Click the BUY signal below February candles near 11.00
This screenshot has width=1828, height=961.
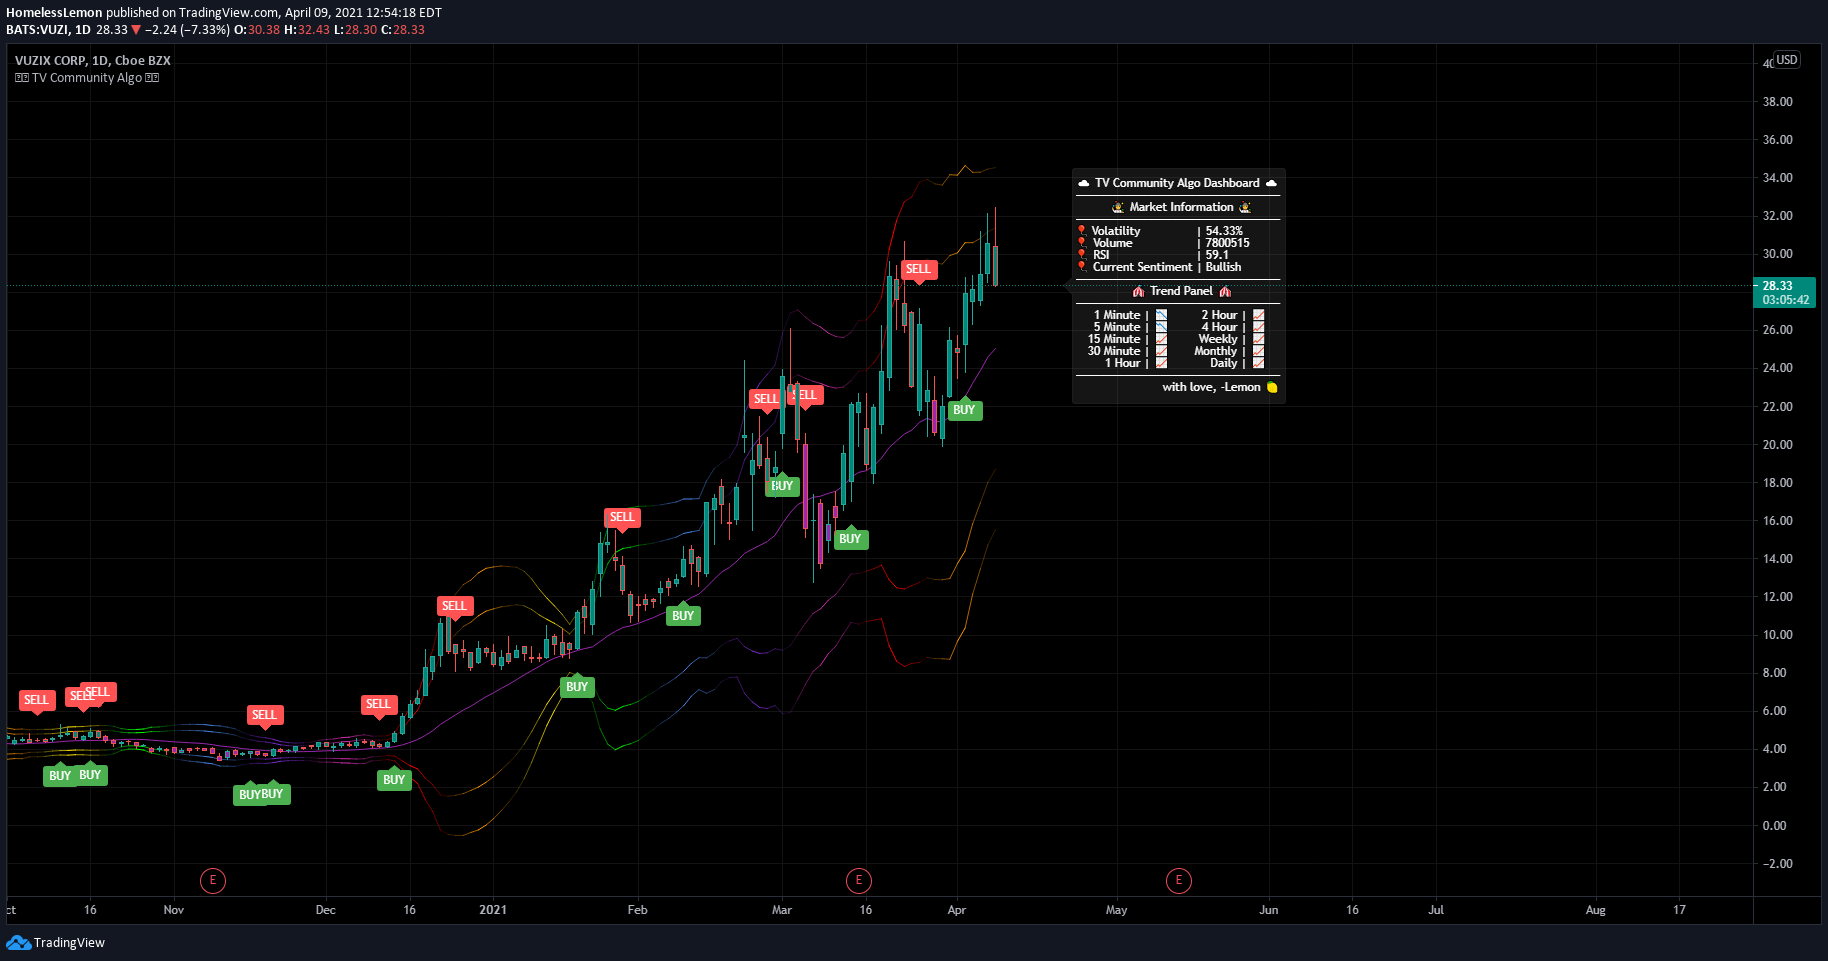pos(683,616)
